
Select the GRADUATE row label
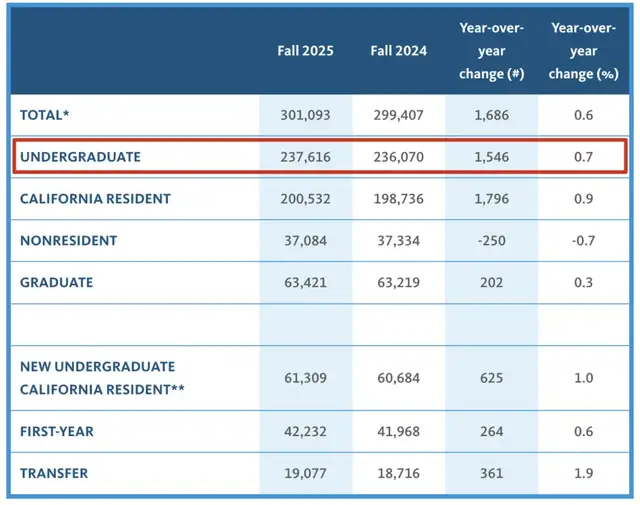tap(56, 283)
